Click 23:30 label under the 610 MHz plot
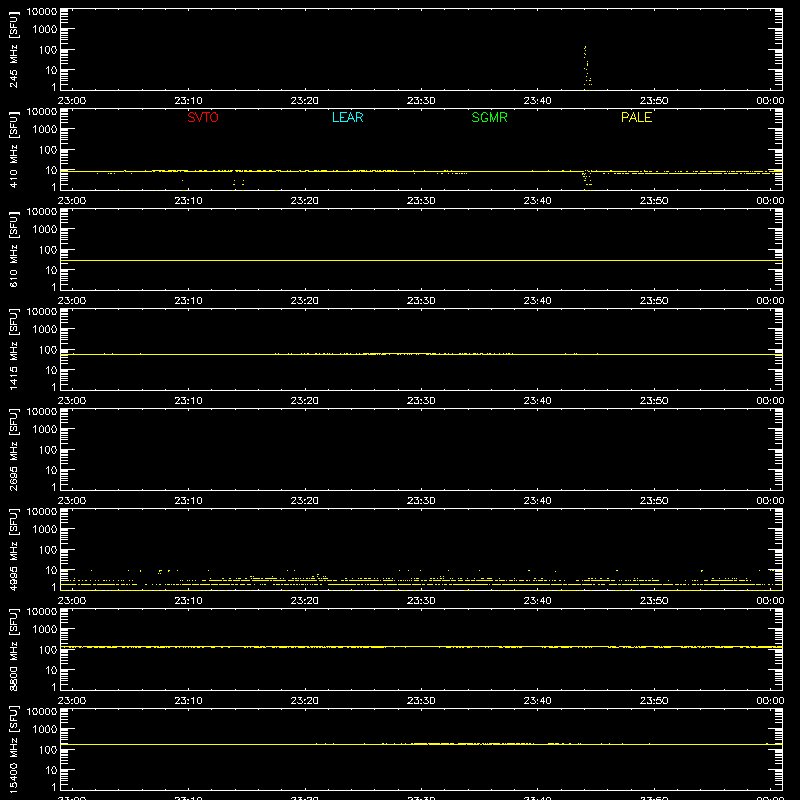The image size is (800, 800). coord(421,301)
